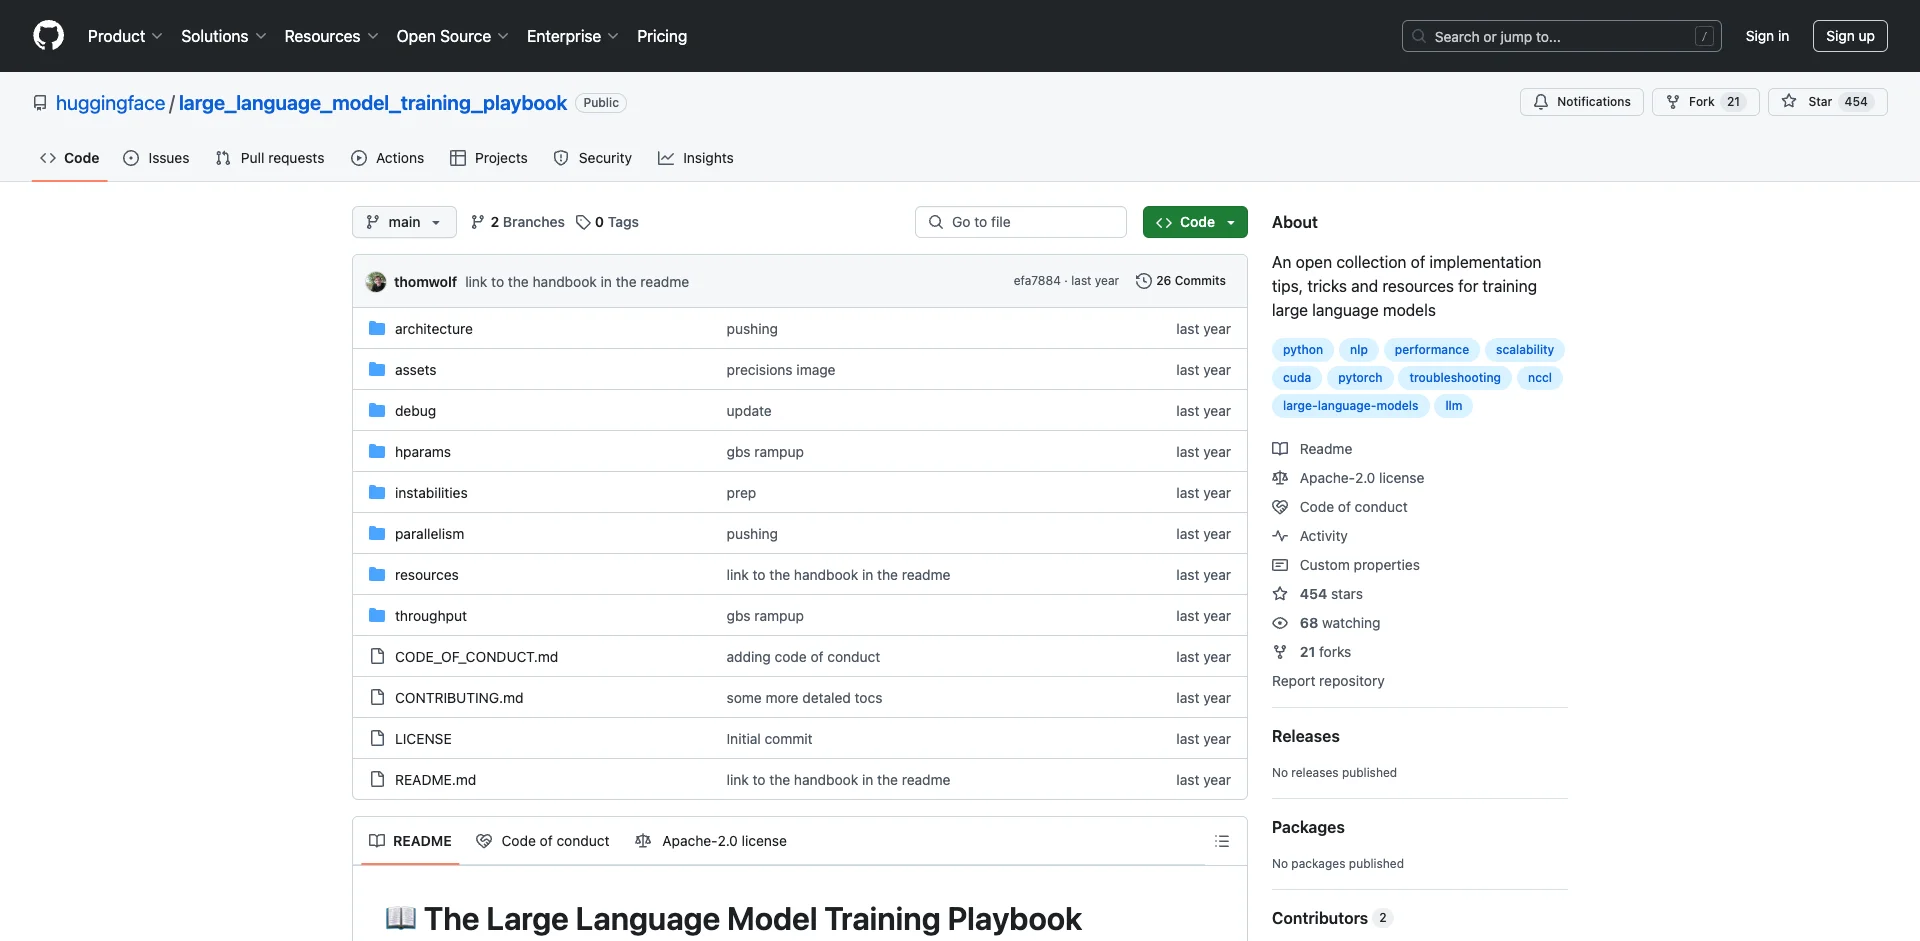This screenshot has width=1920, height=941.
Task: Click the CODE_OF_CONDUCT.md file icon
Action: [377, 657]
